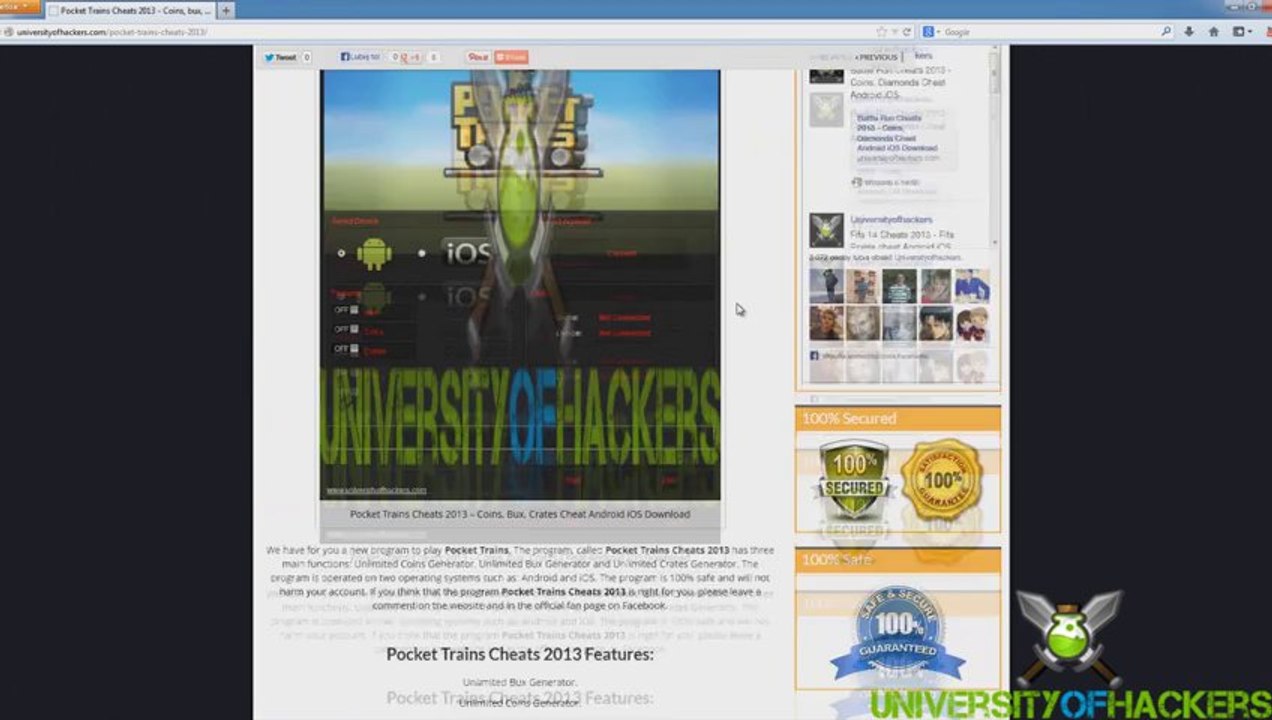Click the 'Unlimited Bux Generator.' text
This screenshot has height=720, width=1272.
(520, 682)
